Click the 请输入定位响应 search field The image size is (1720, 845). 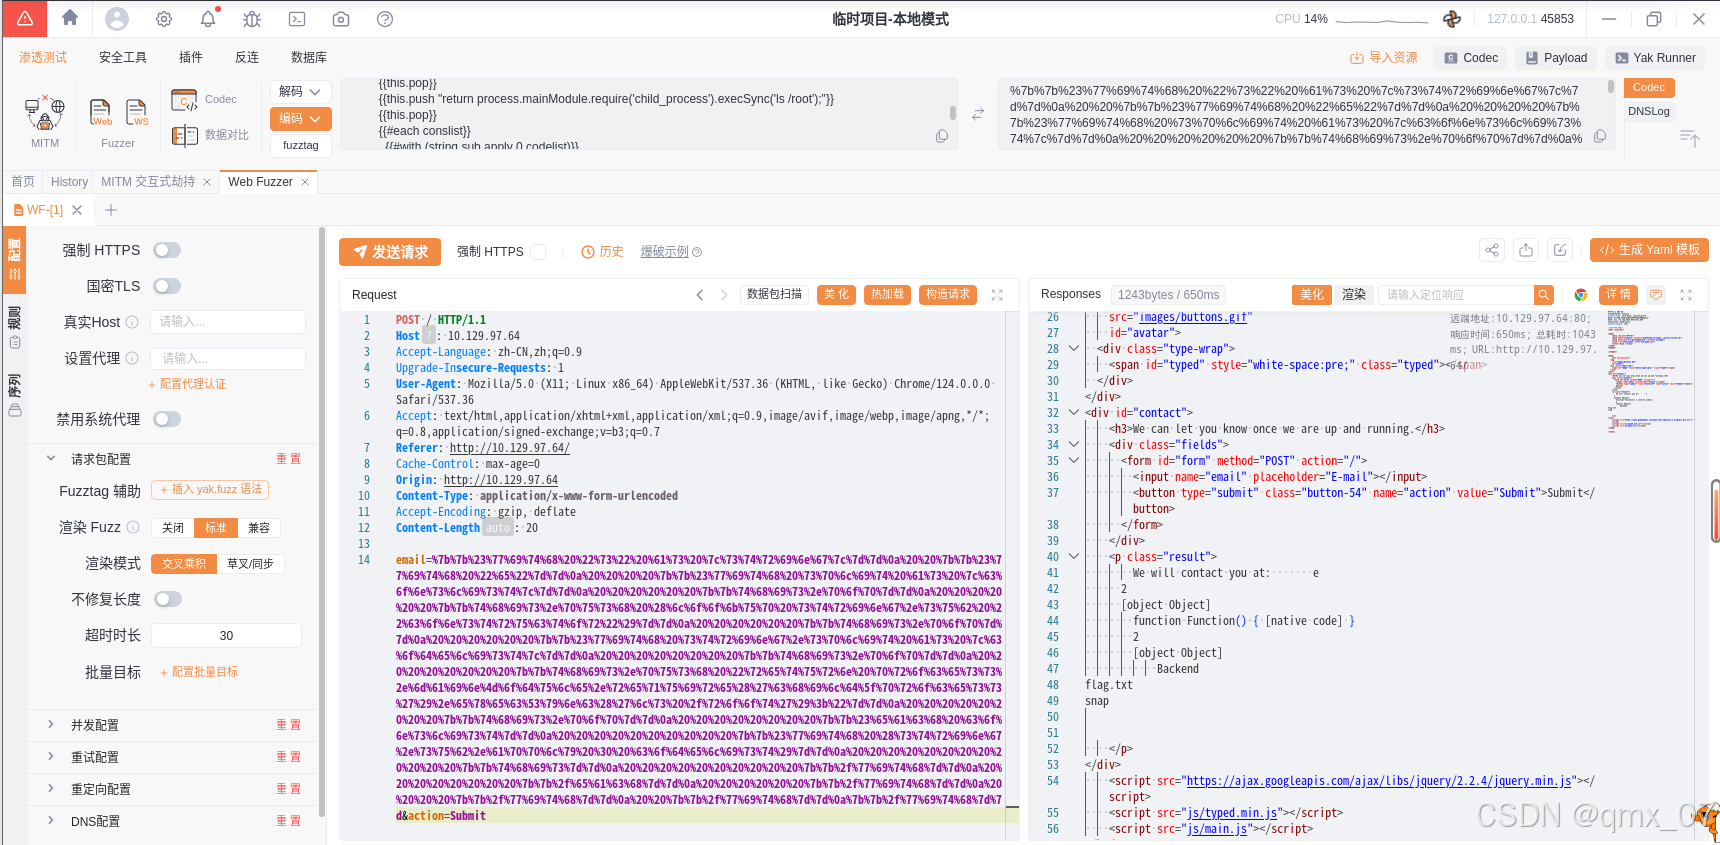tap(1456, 295)
